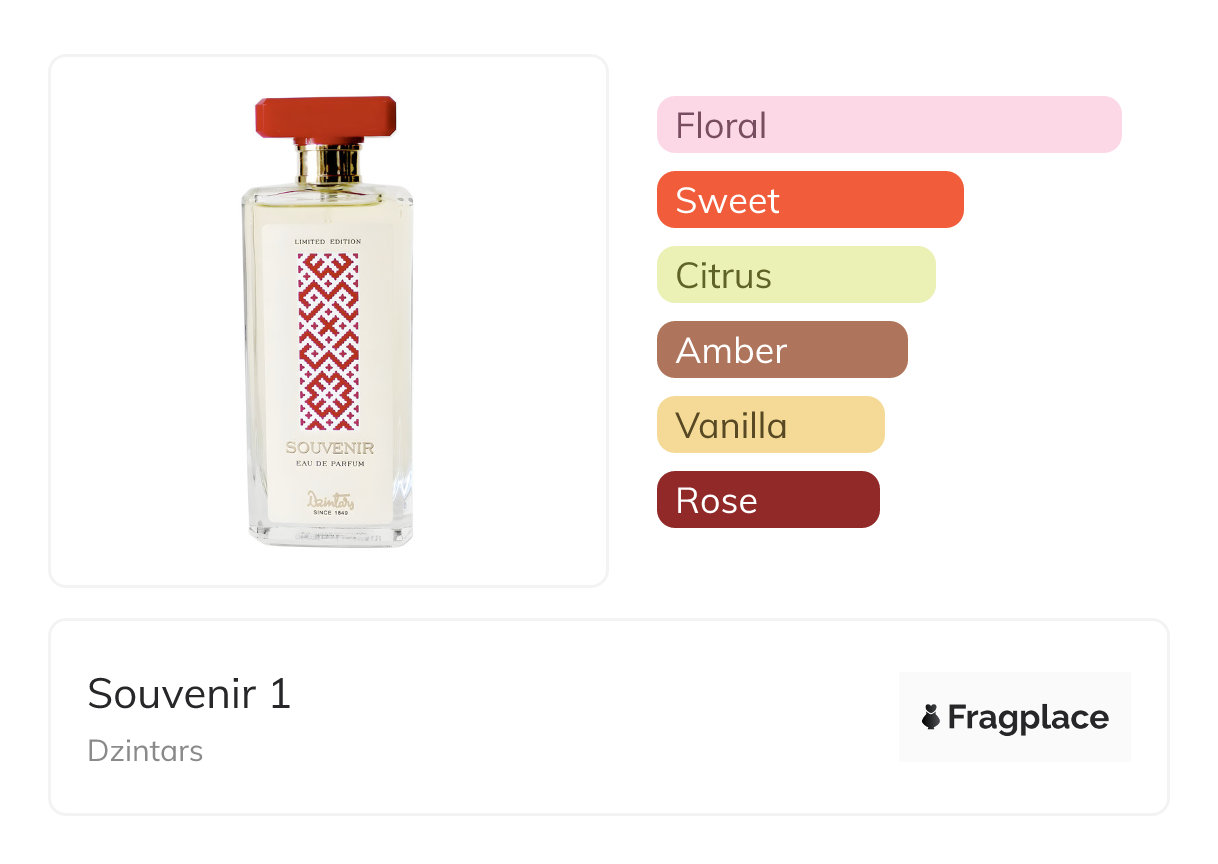Click the red cap of the perfume bottle
Image resolution: width=1218 pixels, height=864 pixels.
click(x=326, y=116)
